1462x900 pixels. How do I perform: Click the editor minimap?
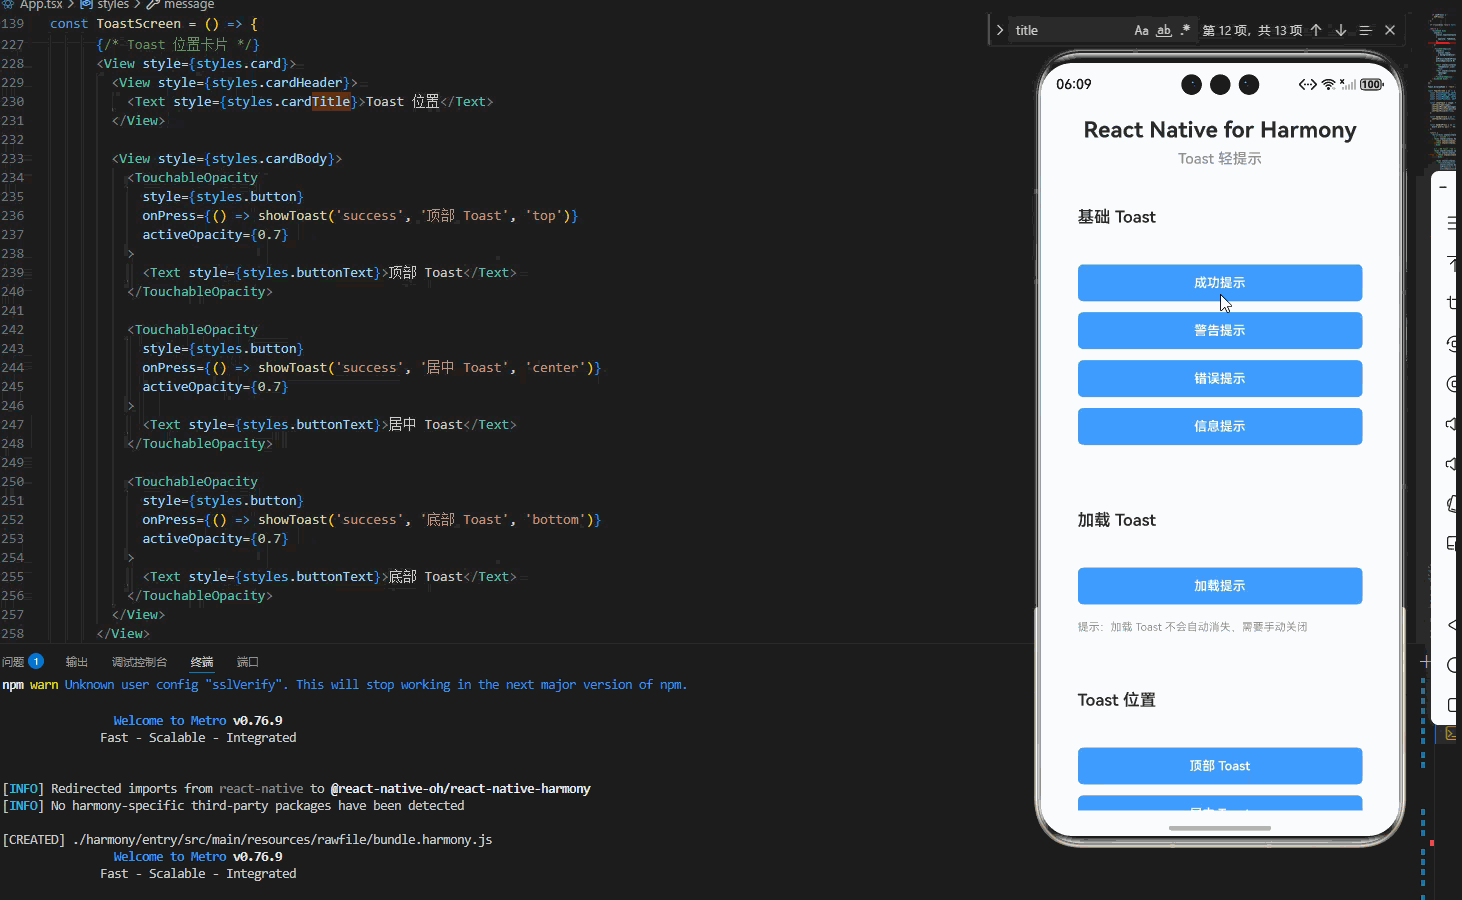point(1443,90)
